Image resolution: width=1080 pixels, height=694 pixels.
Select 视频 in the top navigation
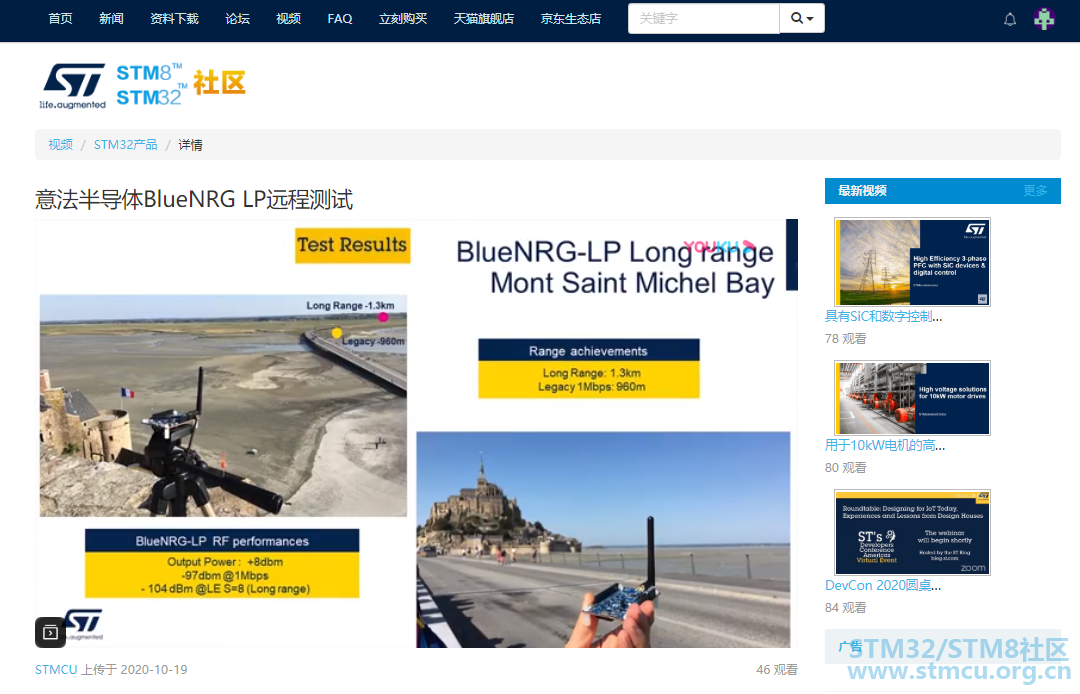pos(289,19)
